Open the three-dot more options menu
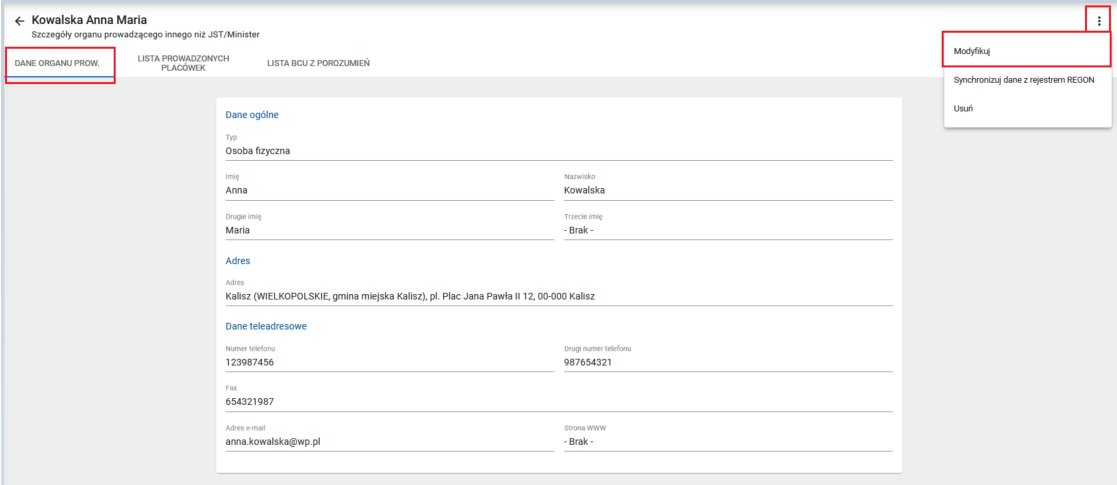Image resolution: width=1117 pixels, height=485 pixels. pyautogui.click(x=1098, y=21)
